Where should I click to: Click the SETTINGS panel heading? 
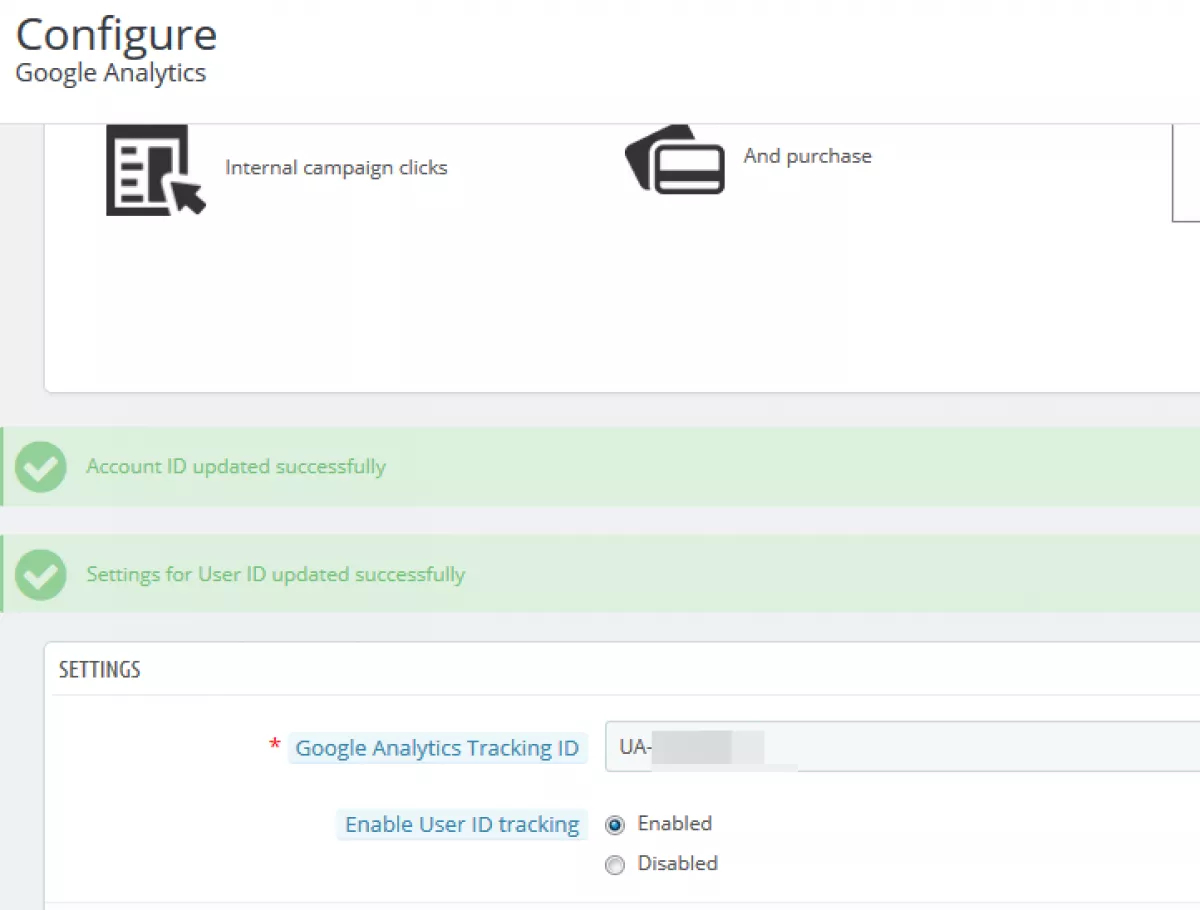[100, 670]
